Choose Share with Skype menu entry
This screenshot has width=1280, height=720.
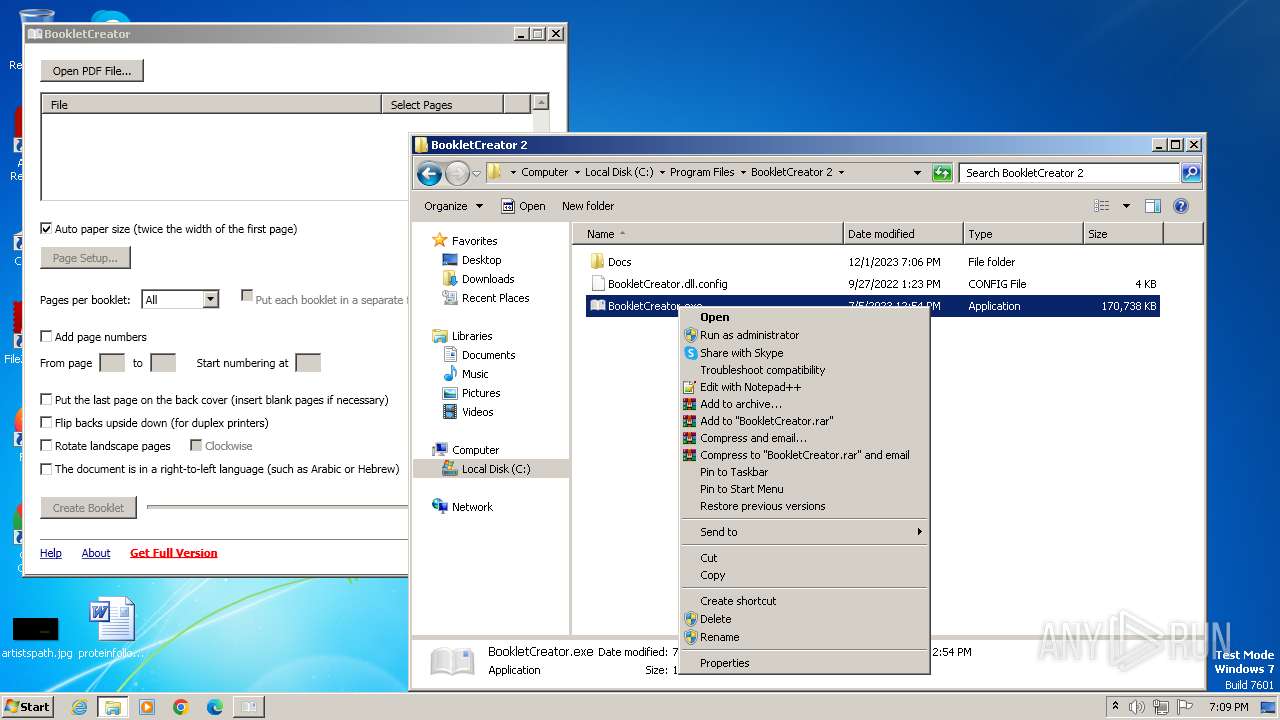pos(804,353)
